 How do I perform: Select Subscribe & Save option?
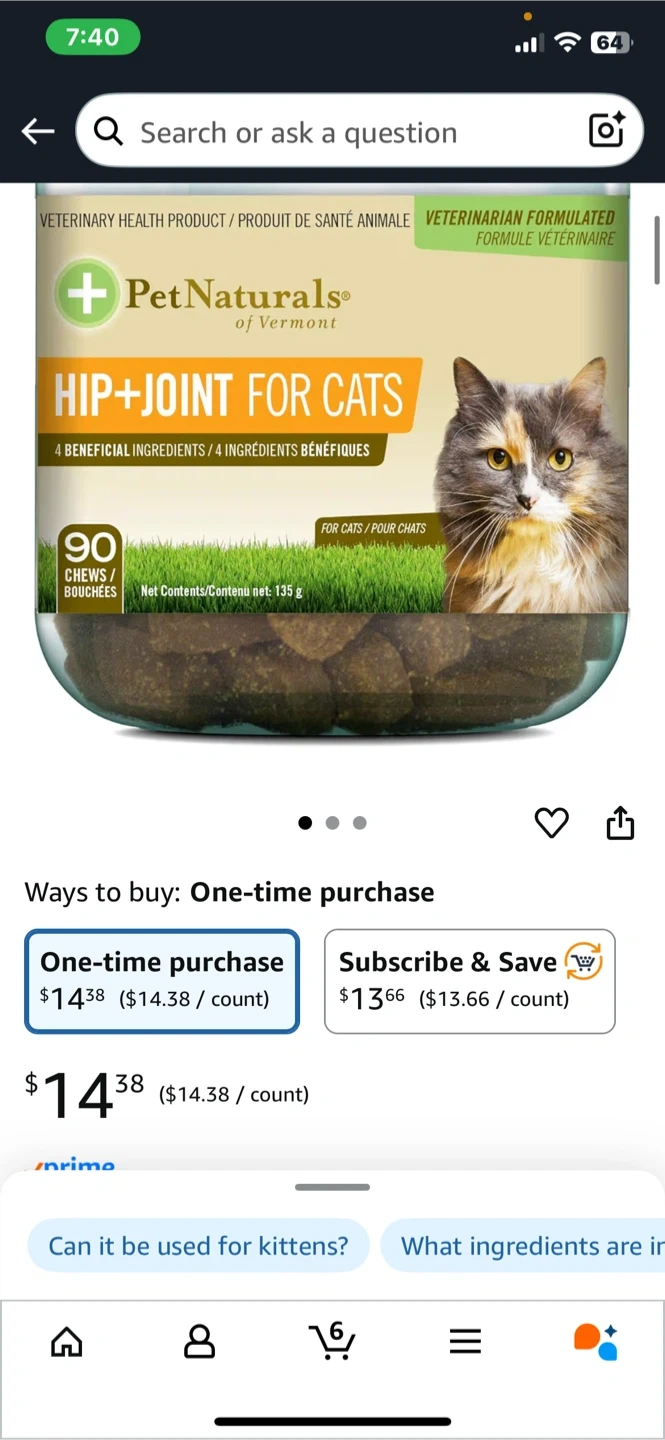point(469,981)
